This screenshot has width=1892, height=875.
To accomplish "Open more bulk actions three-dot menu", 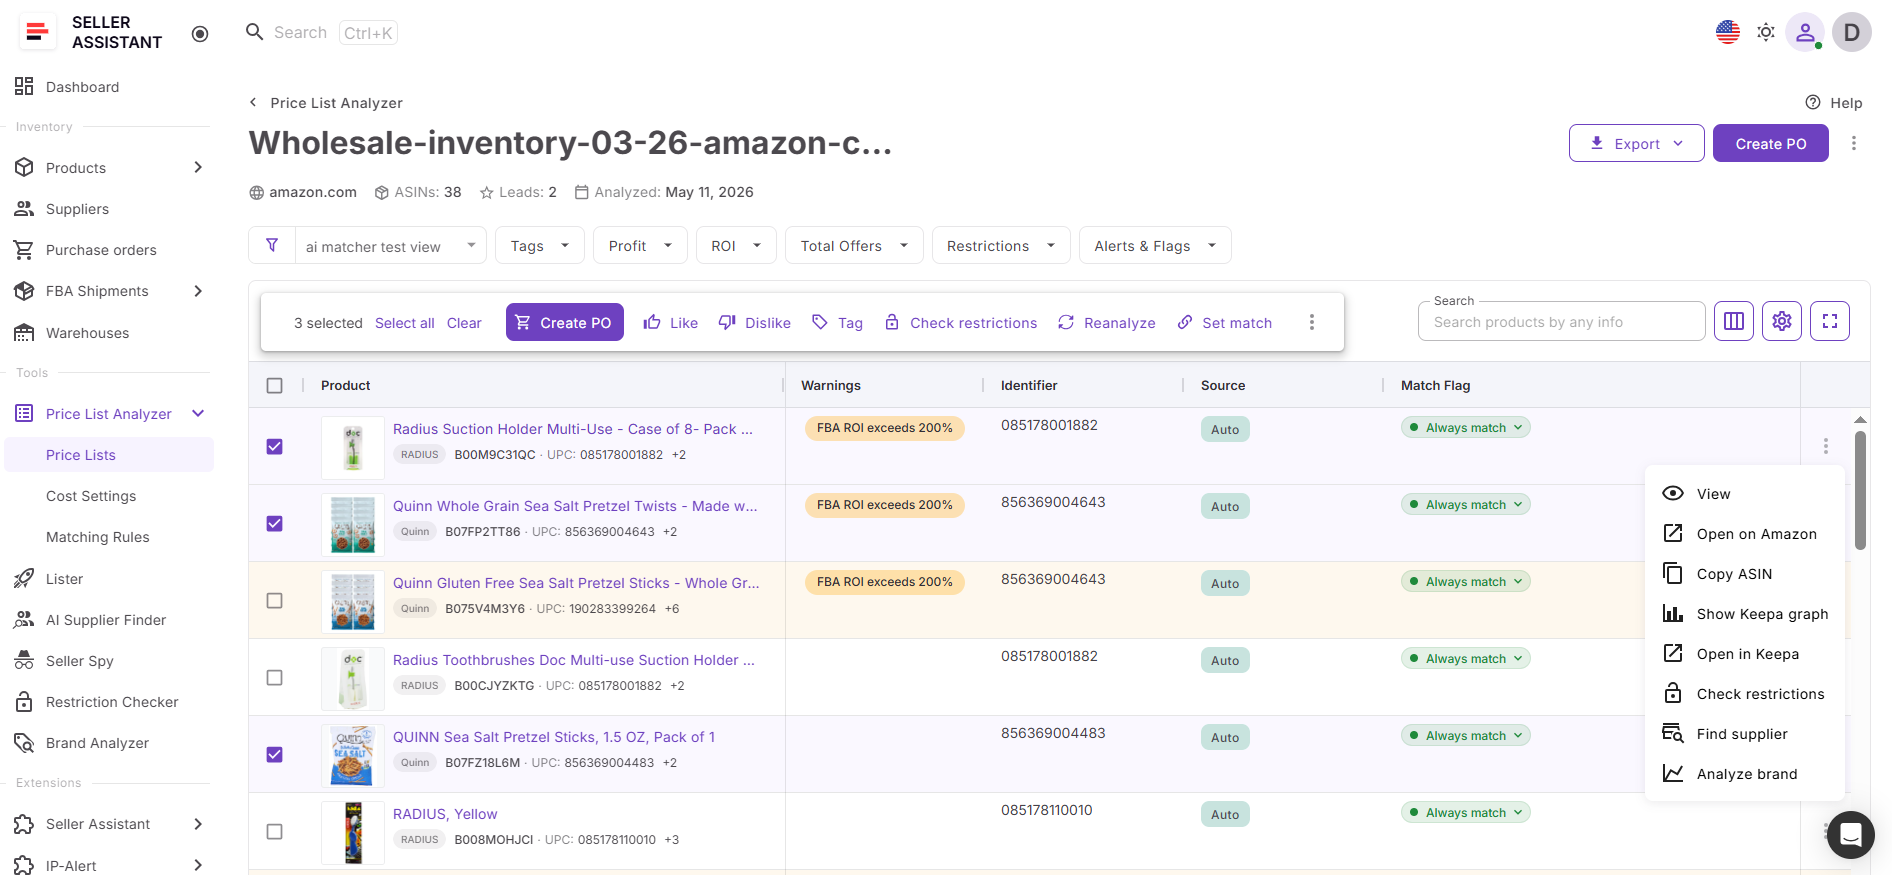I will click(1312, 322).
